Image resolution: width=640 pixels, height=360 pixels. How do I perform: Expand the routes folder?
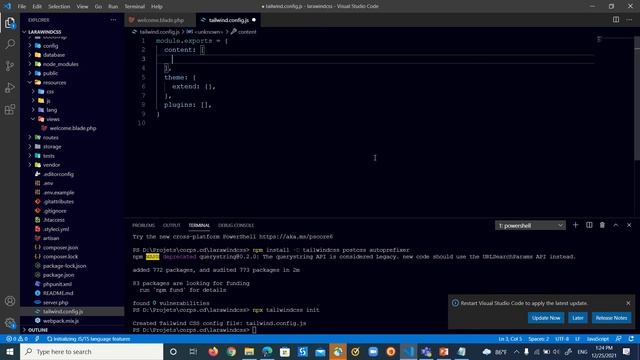pyautogui.click(x=51, y=138)
